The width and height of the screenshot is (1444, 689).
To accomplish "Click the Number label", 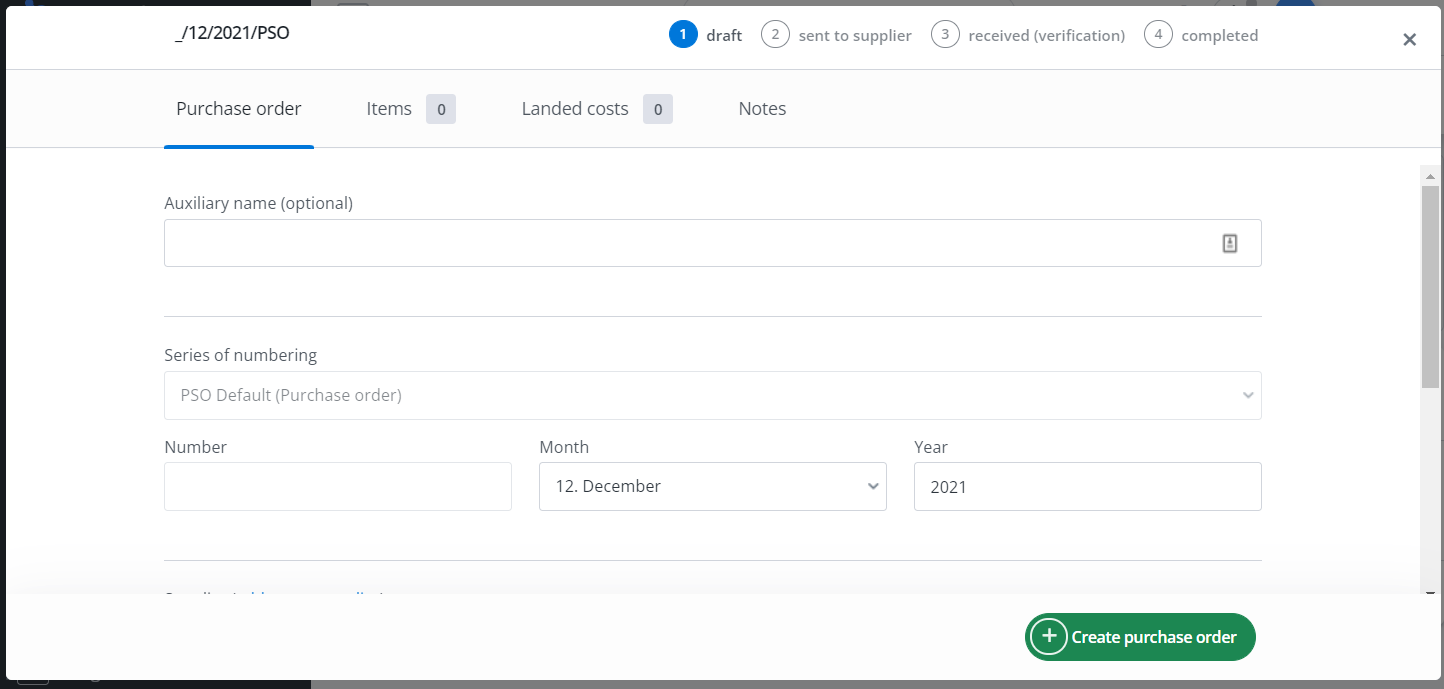I will click(x=195, y=447).
